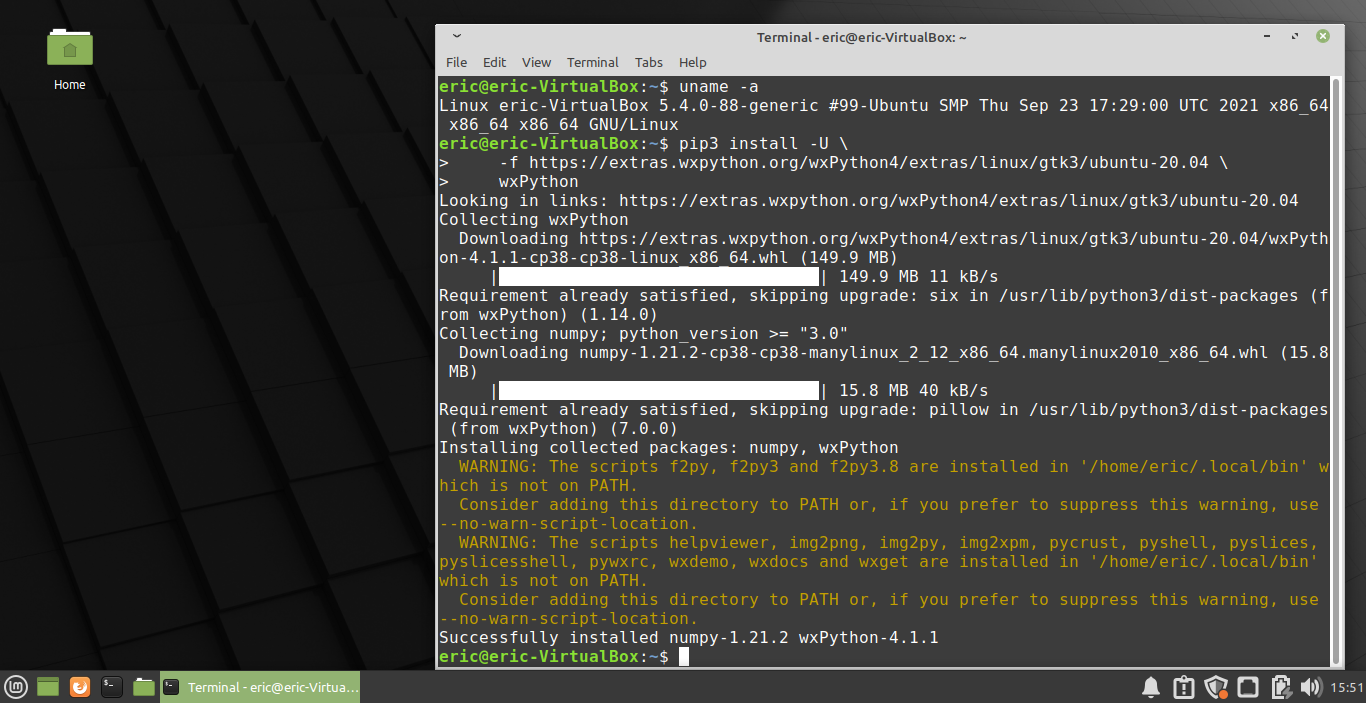
Task: Click '15.8 MB 40 kB/s' download speed text
Action: tap(914, 391)
